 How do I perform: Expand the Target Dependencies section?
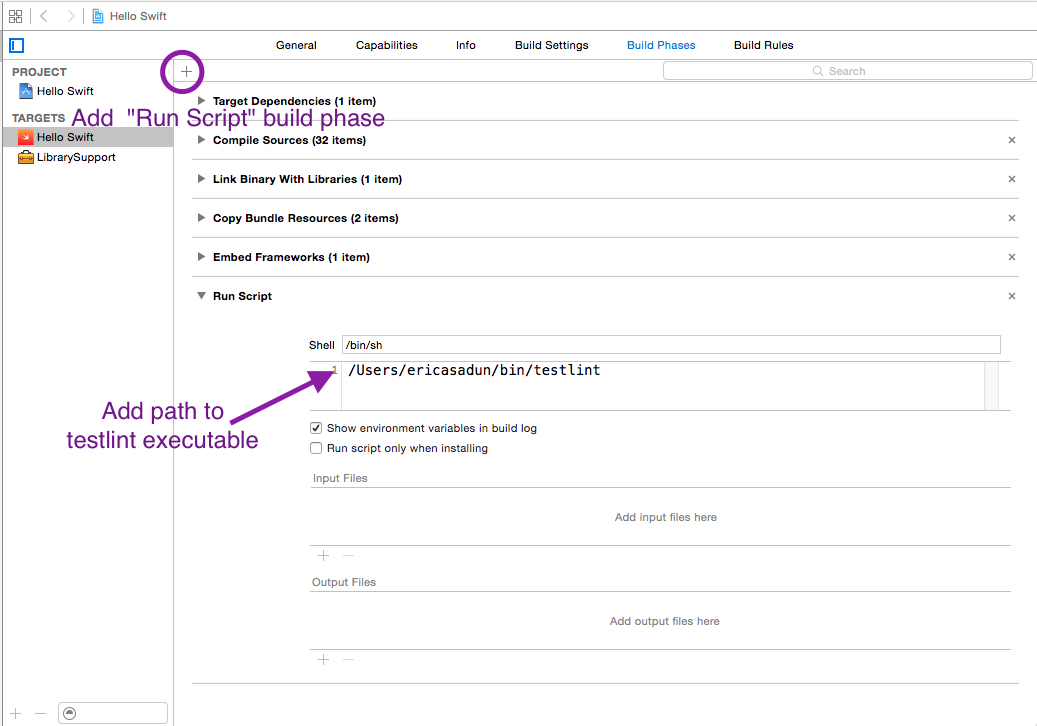pos(201,101)
